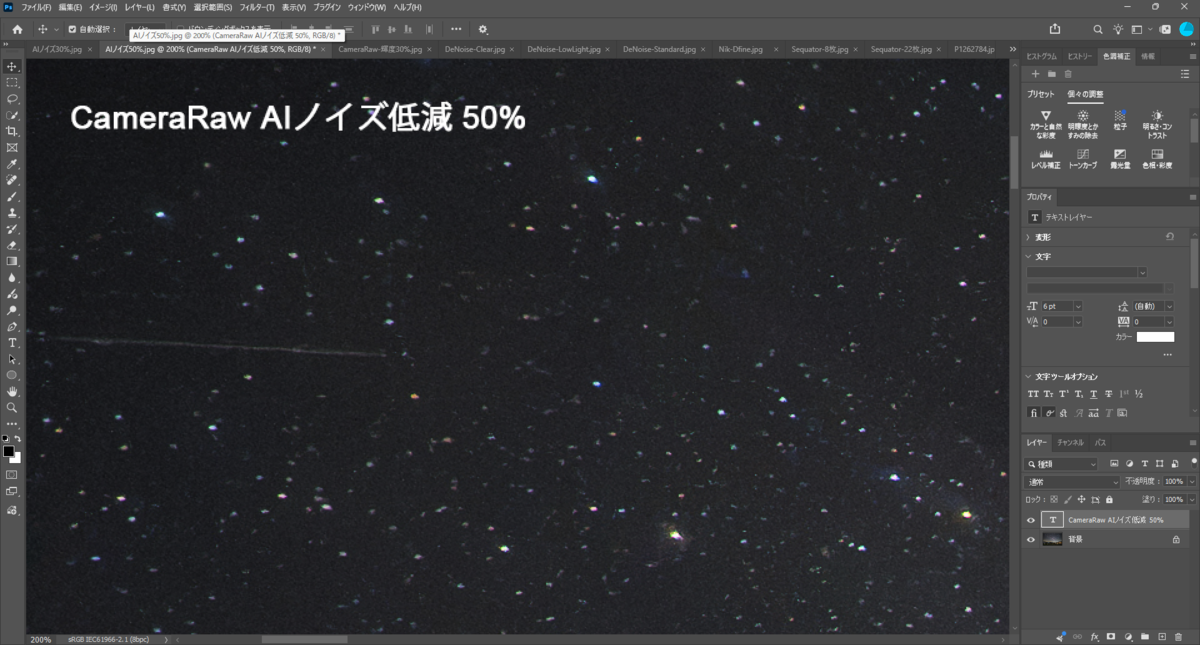This screenshot has width=1200, height=645.
Task: Add Hue/Saturation adjustment (色相・彩度)
Action: [x=1158, y=158]
